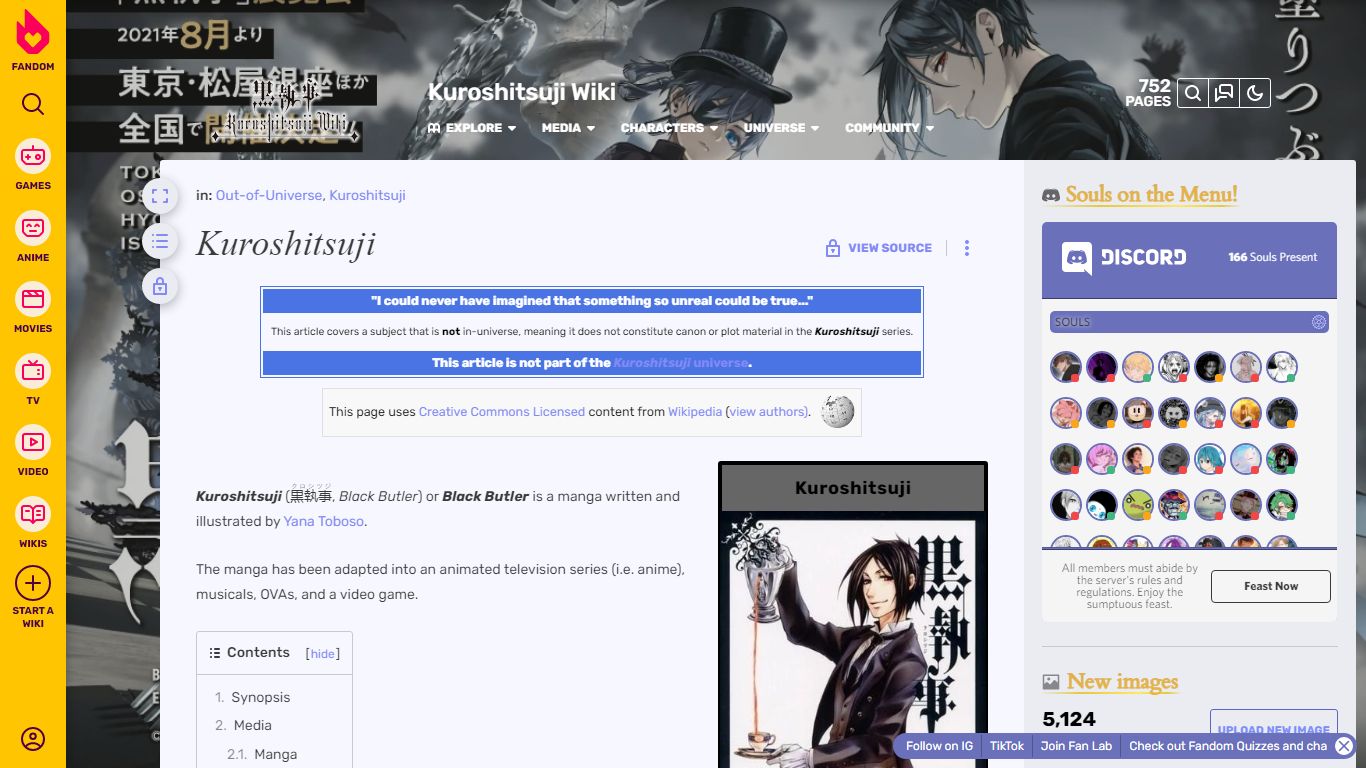Jump to Synopsis in Contents
1366x768 pixels.
(260, 697)
